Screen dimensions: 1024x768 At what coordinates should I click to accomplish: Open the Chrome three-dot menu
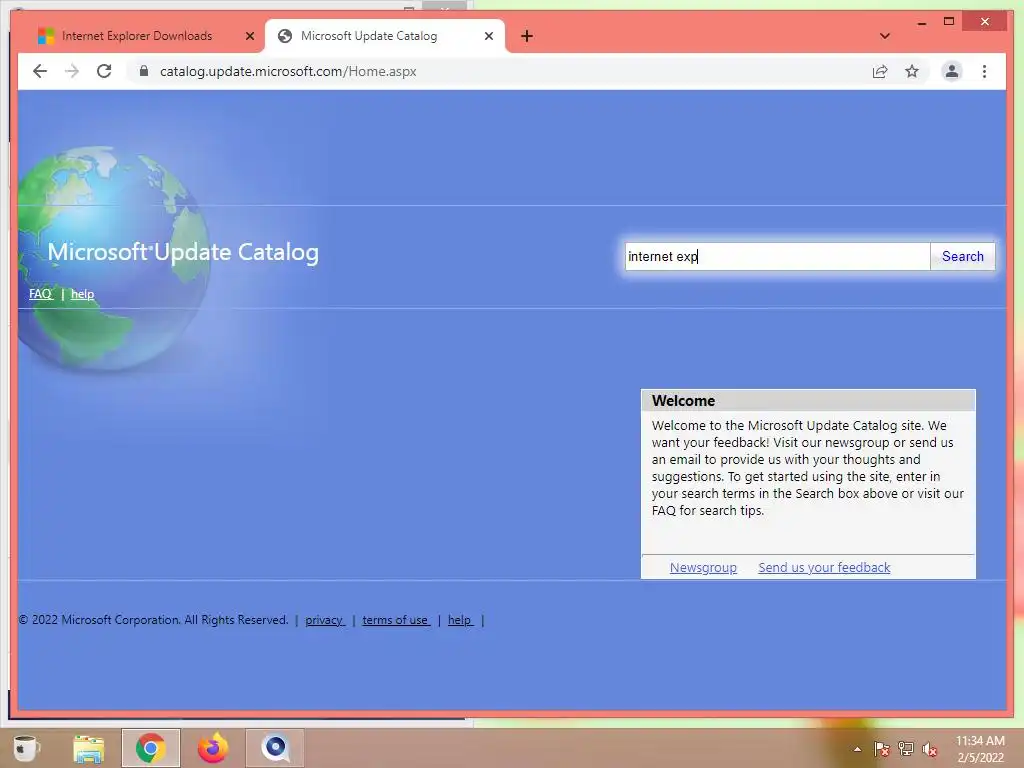(x=984, y=71)
